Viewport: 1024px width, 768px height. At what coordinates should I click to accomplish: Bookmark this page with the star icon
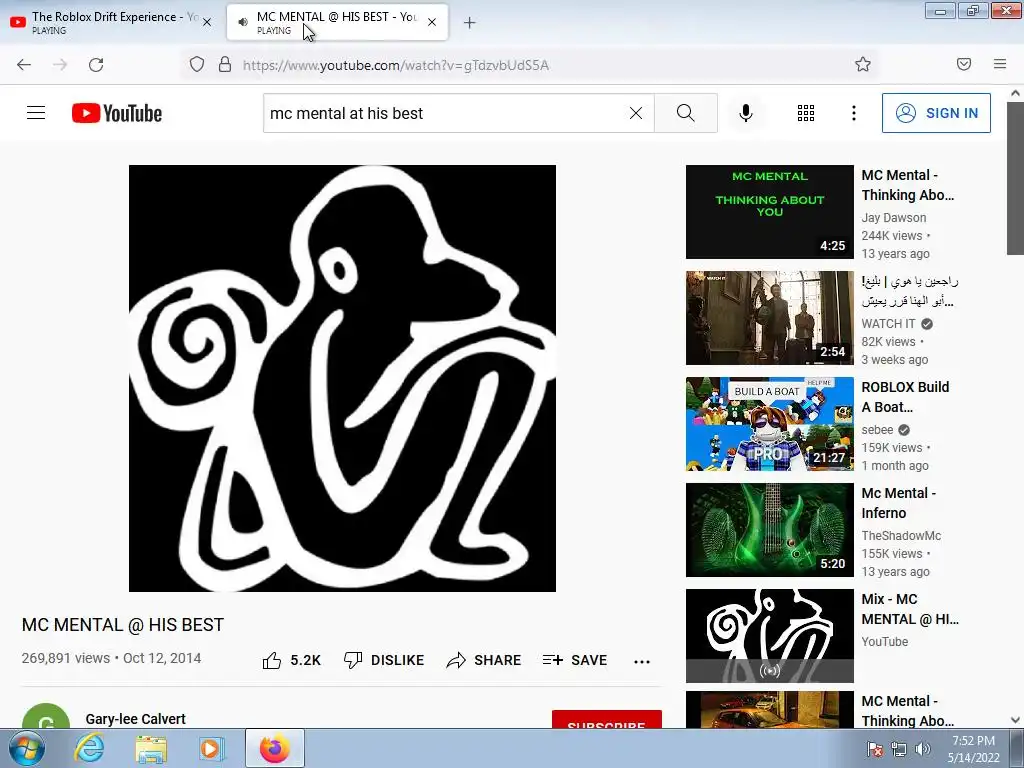click(x=863, y=64)
